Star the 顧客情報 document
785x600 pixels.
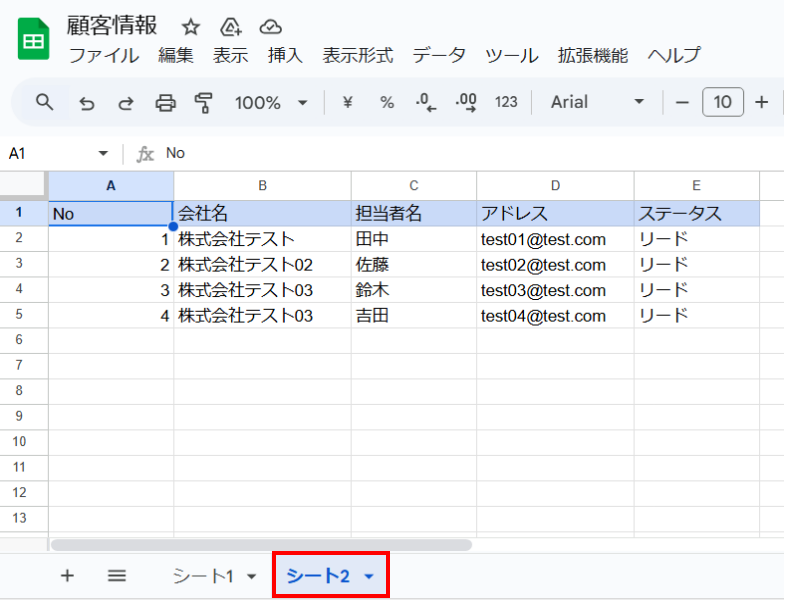tap(191, 27)
